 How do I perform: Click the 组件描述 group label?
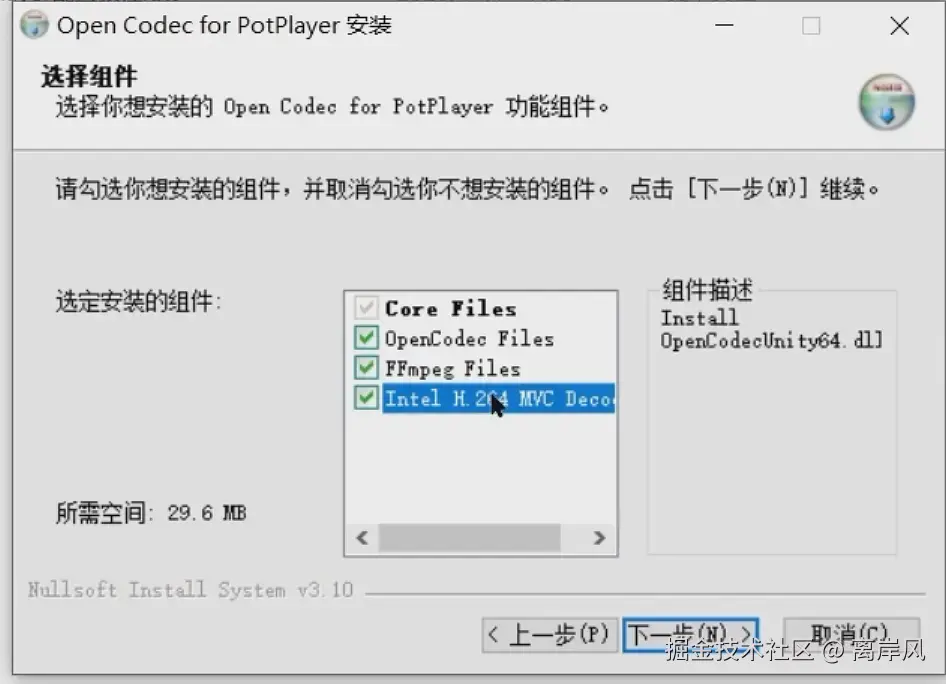707,290
